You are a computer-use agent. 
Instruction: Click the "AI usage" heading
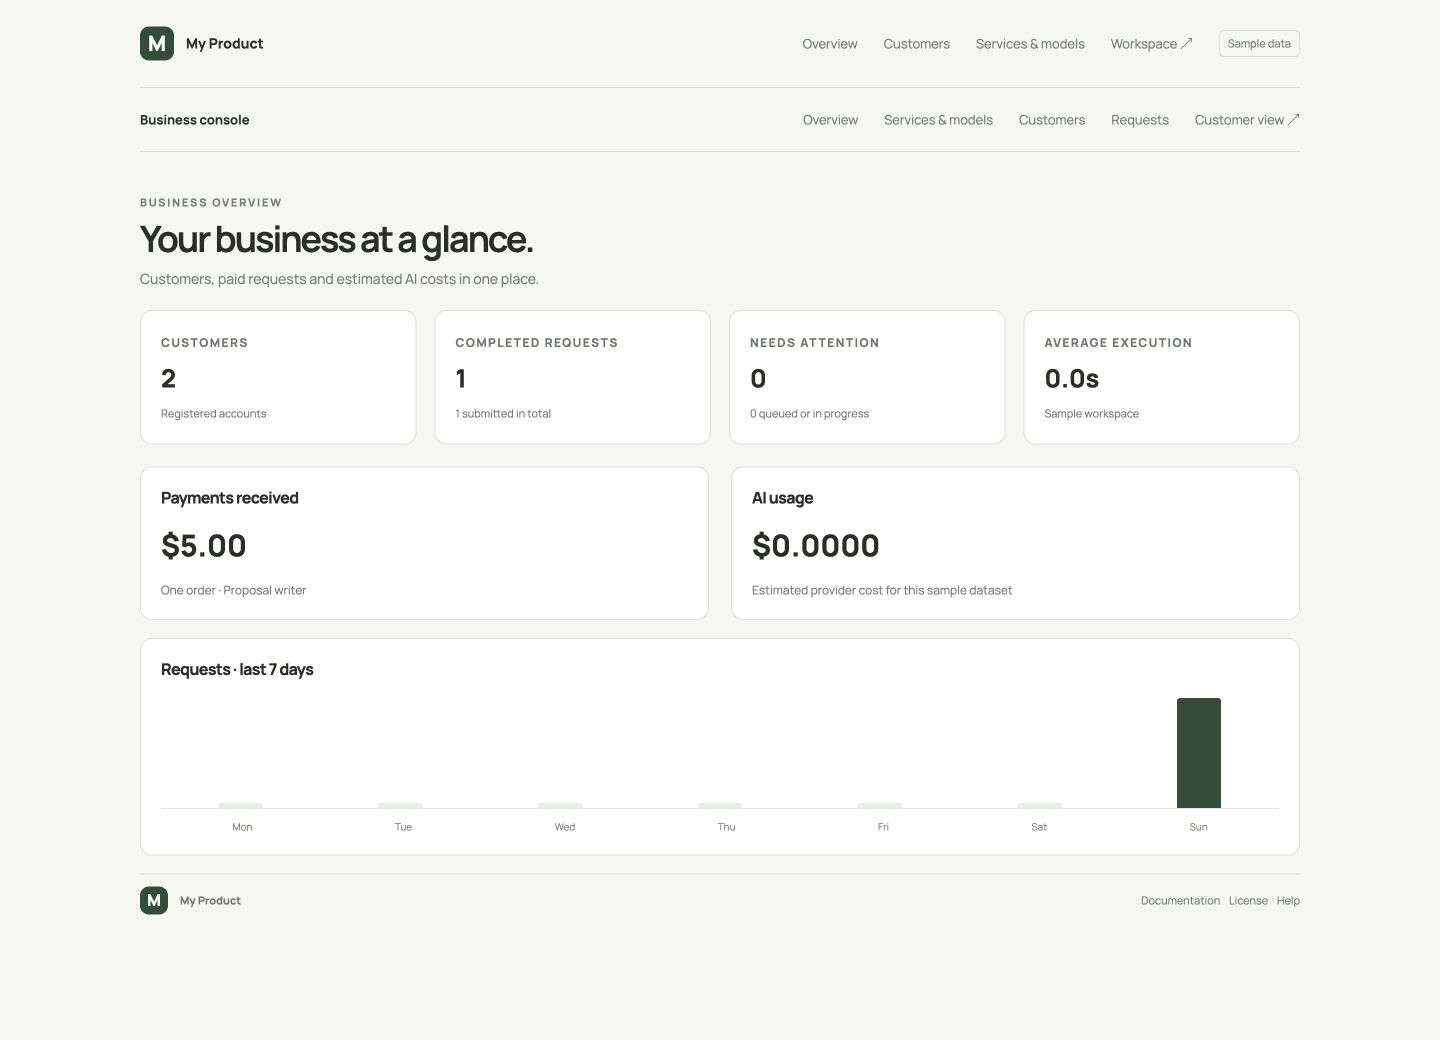[x=783, y=498]
